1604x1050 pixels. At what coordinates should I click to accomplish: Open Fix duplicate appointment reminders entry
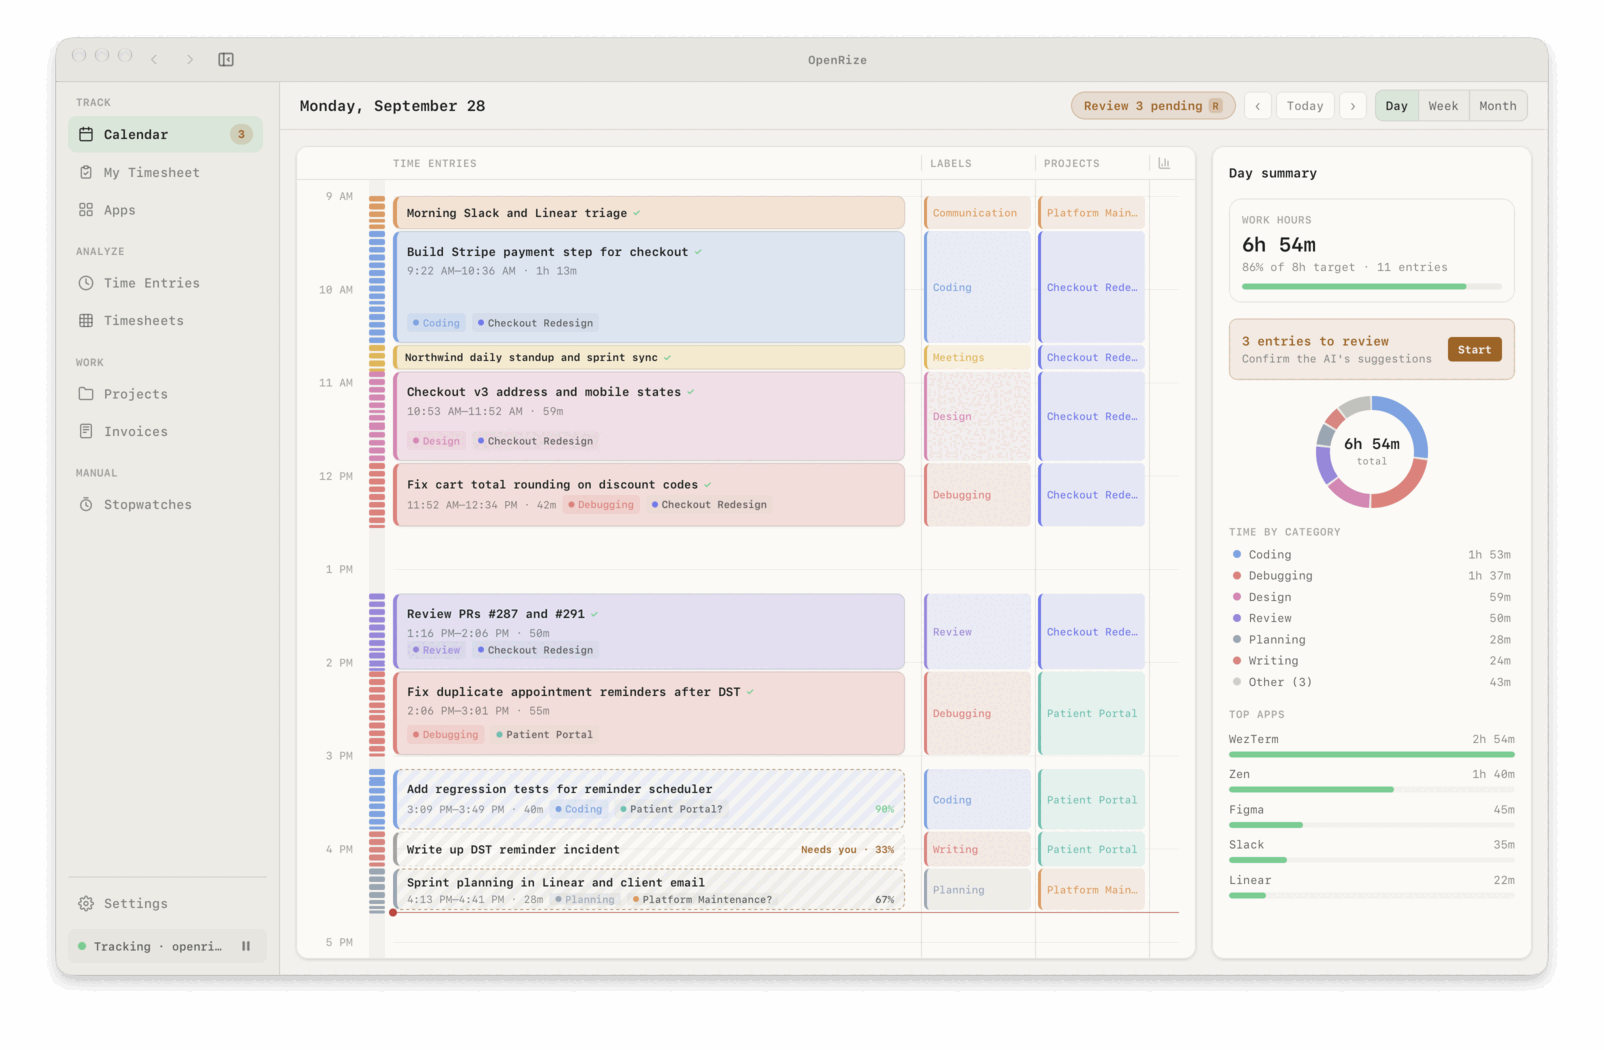pos(649,714)
